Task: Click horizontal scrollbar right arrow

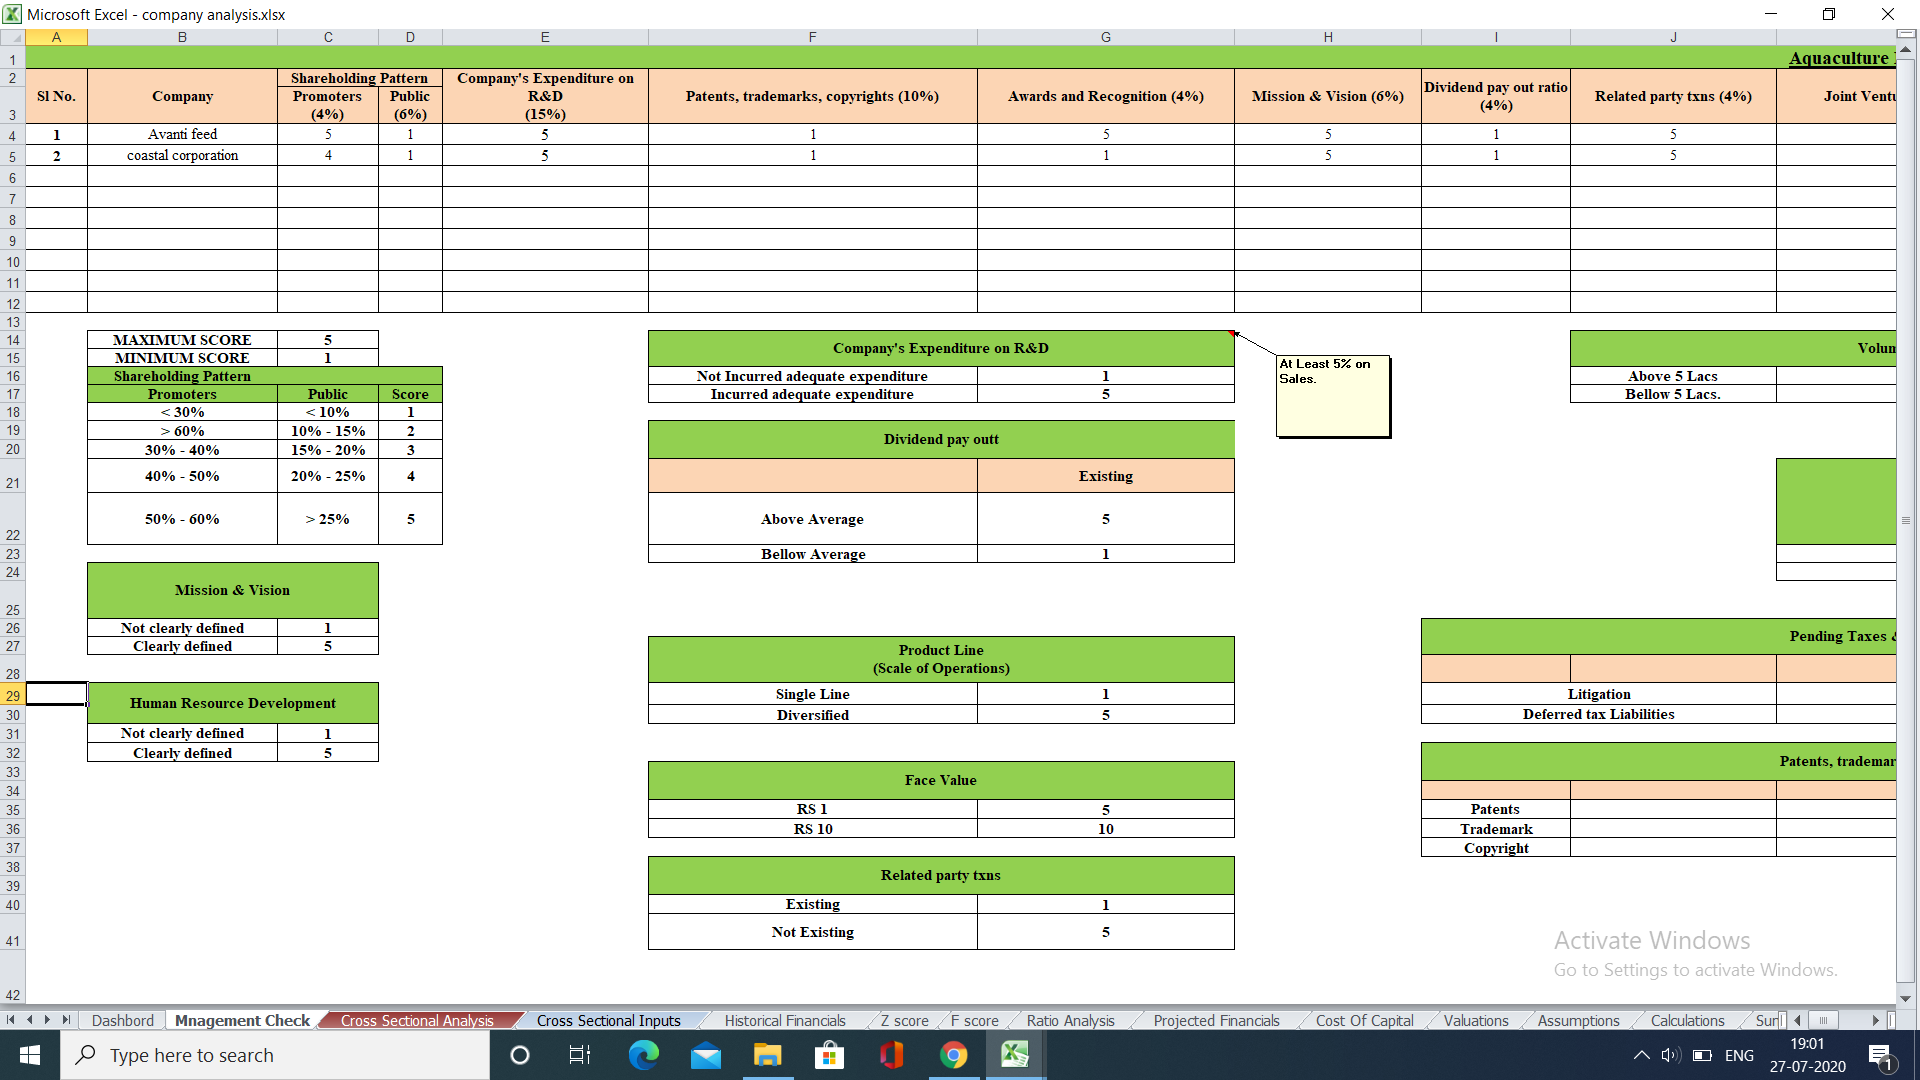Action: [1876, 1020]
